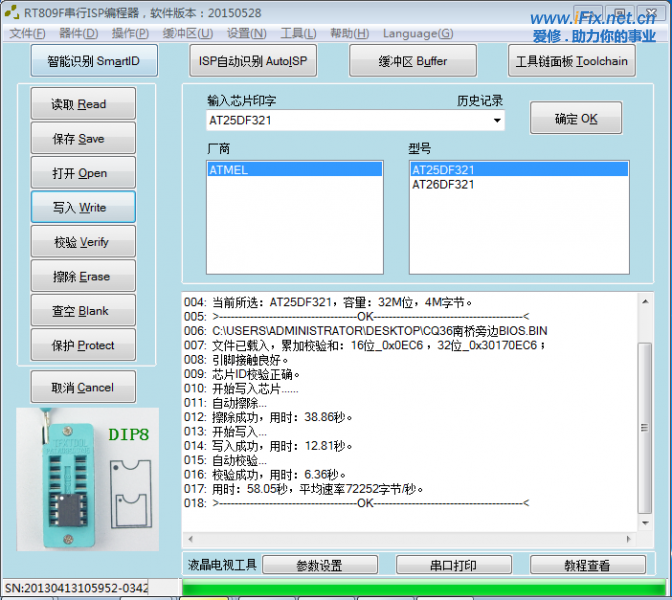
Task: Click the 参数设置 parameter settings button
Action: click(x=320, y=565)
